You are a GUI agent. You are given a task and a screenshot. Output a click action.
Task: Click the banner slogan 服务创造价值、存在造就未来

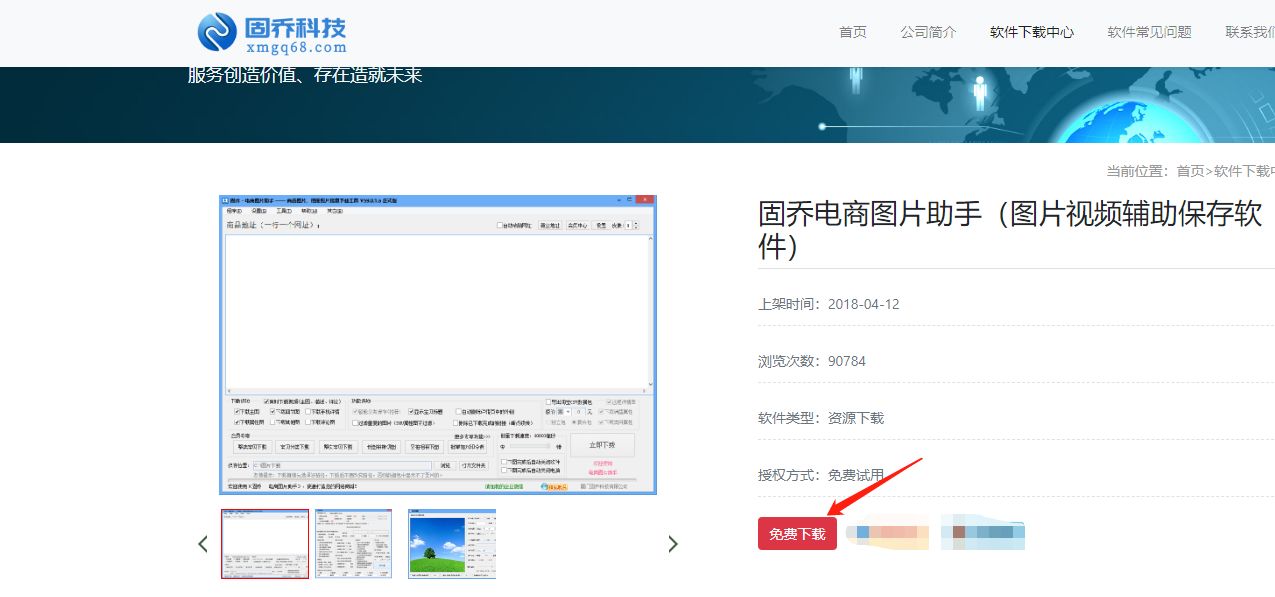[305, 75]
